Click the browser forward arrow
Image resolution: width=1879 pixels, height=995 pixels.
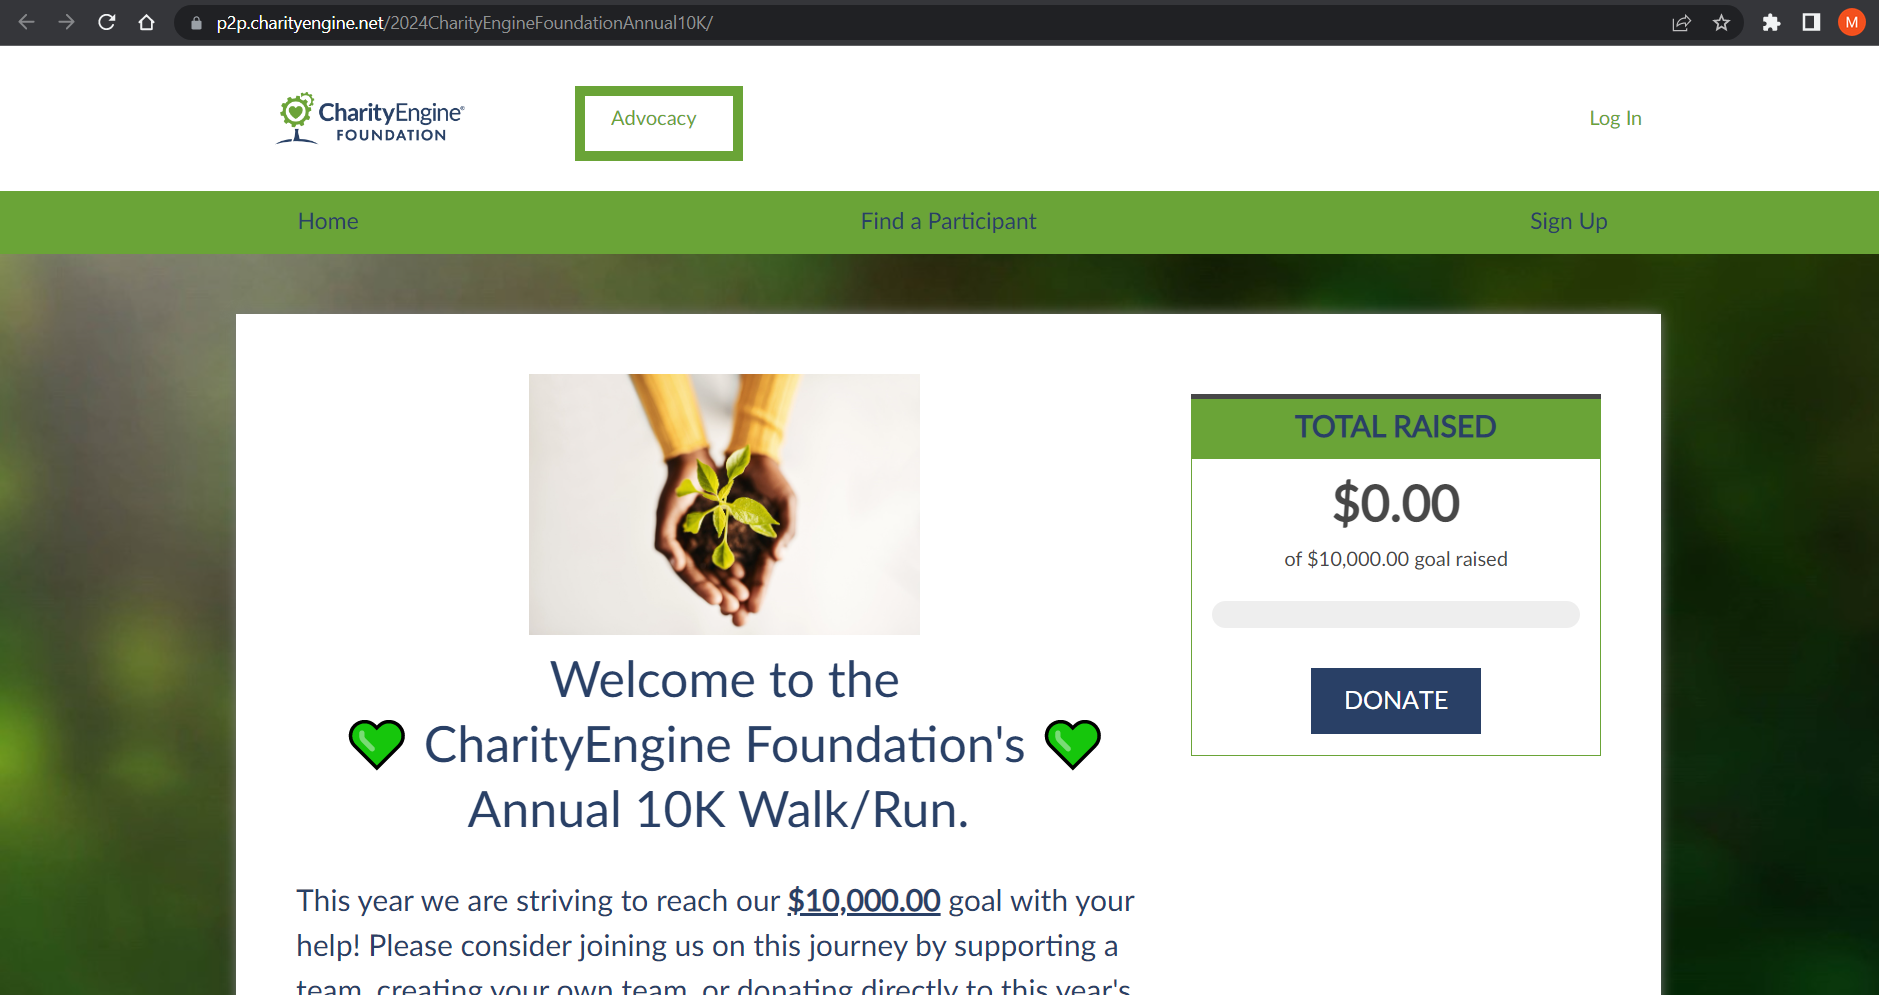(66, 22)
